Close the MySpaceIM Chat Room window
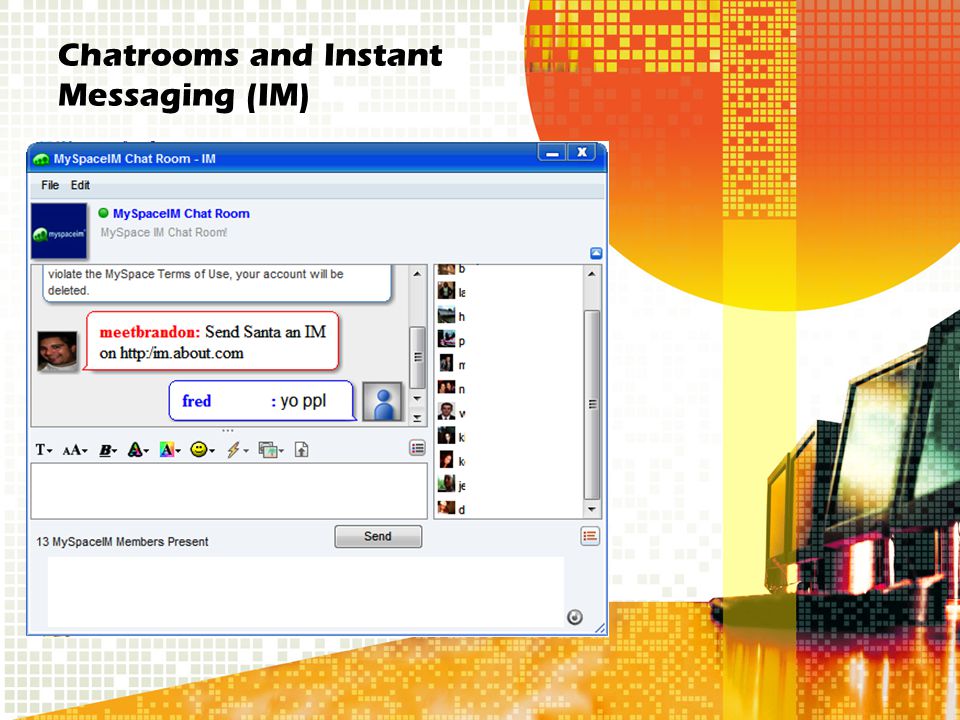The image size is (960, 720). click(581, 152)
